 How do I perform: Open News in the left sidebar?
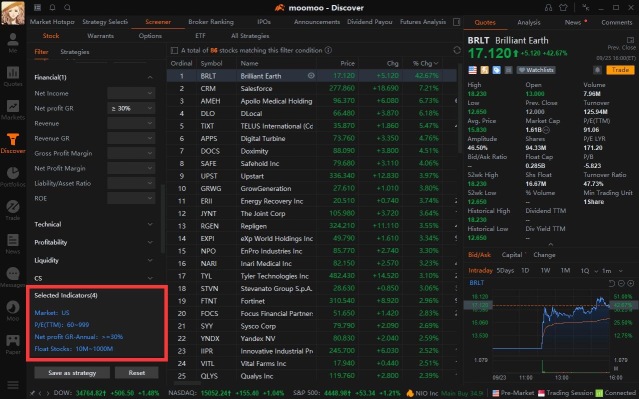[x=13, y=243]
